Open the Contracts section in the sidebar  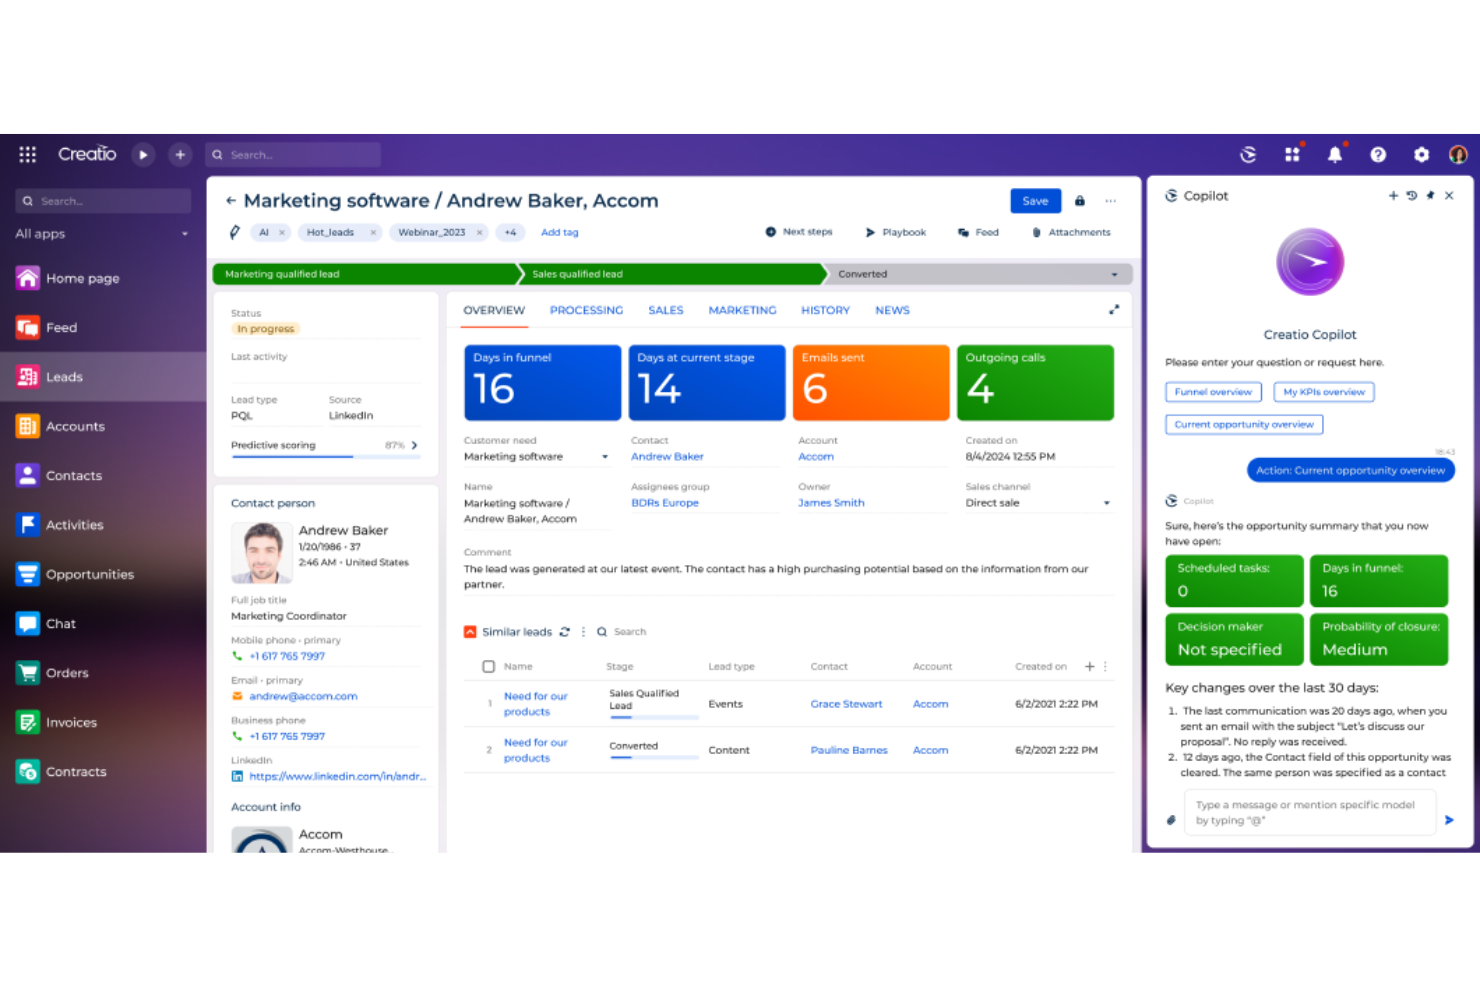pos(76,771)
